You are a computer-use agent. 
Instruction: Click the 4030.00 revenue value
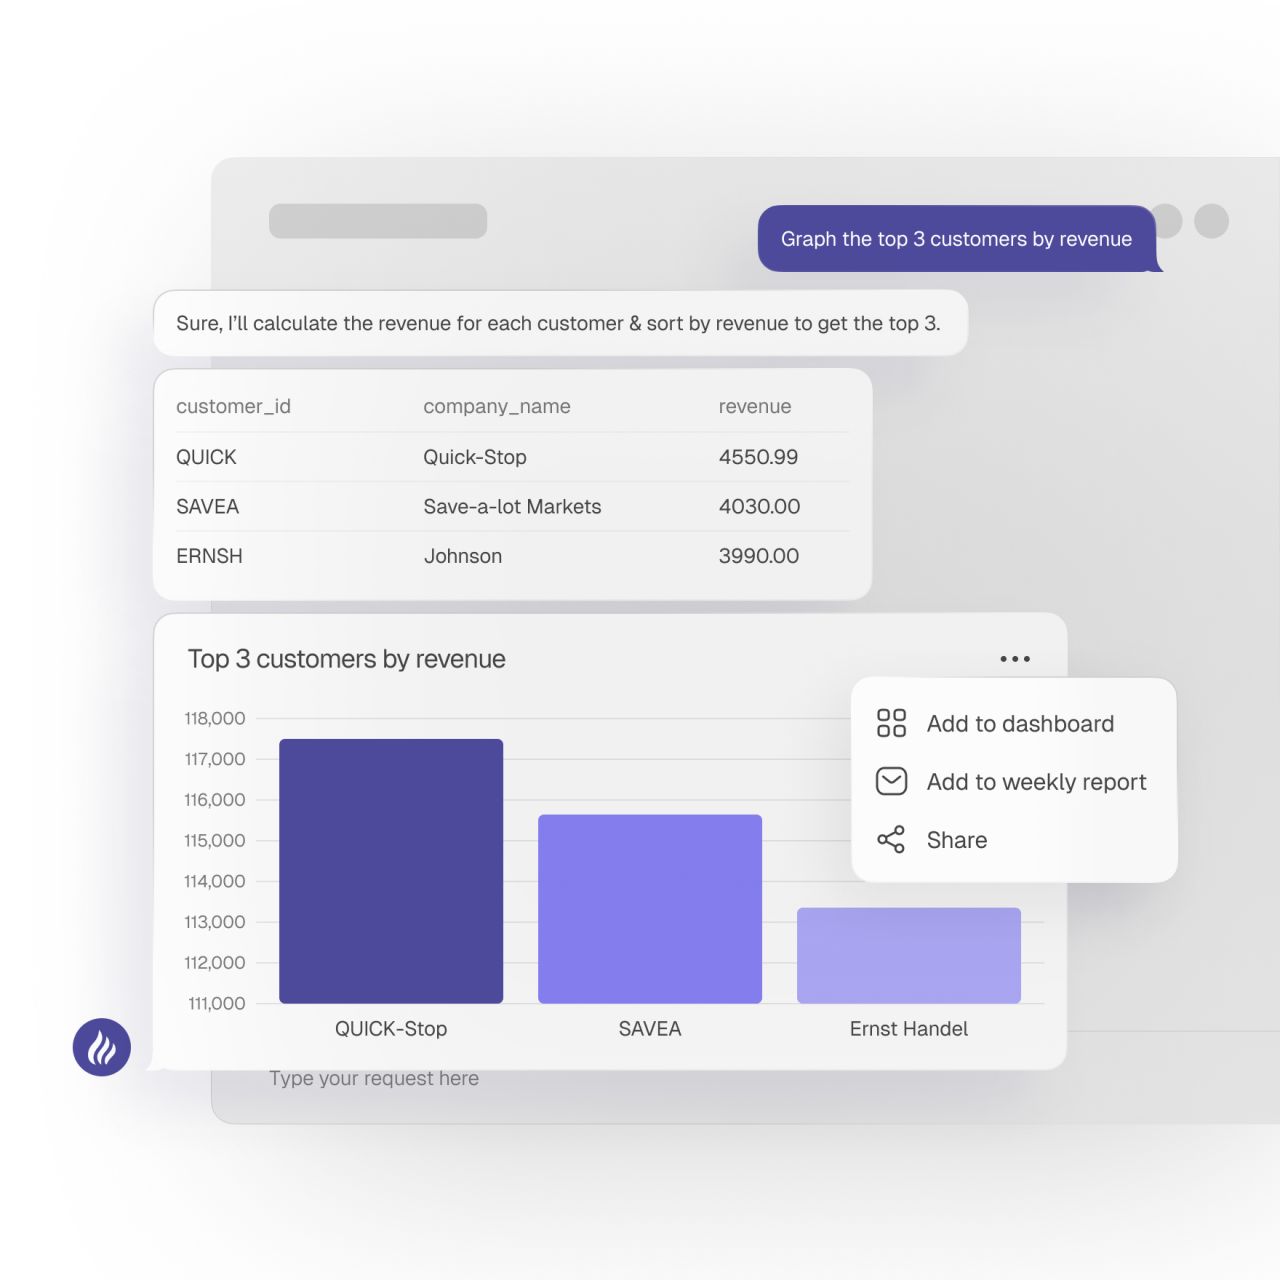coord(759,507)
